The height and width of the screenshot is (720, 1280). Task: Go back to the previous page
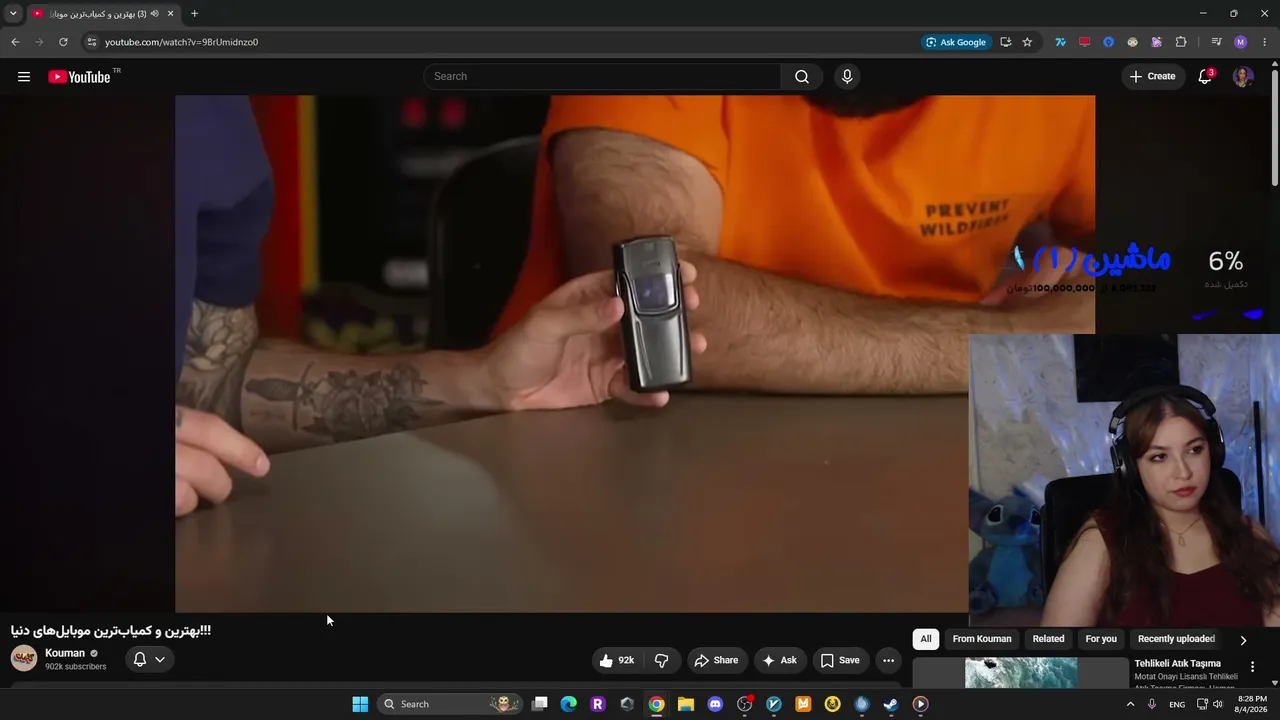pyautogui.click(x=15, y=42)
